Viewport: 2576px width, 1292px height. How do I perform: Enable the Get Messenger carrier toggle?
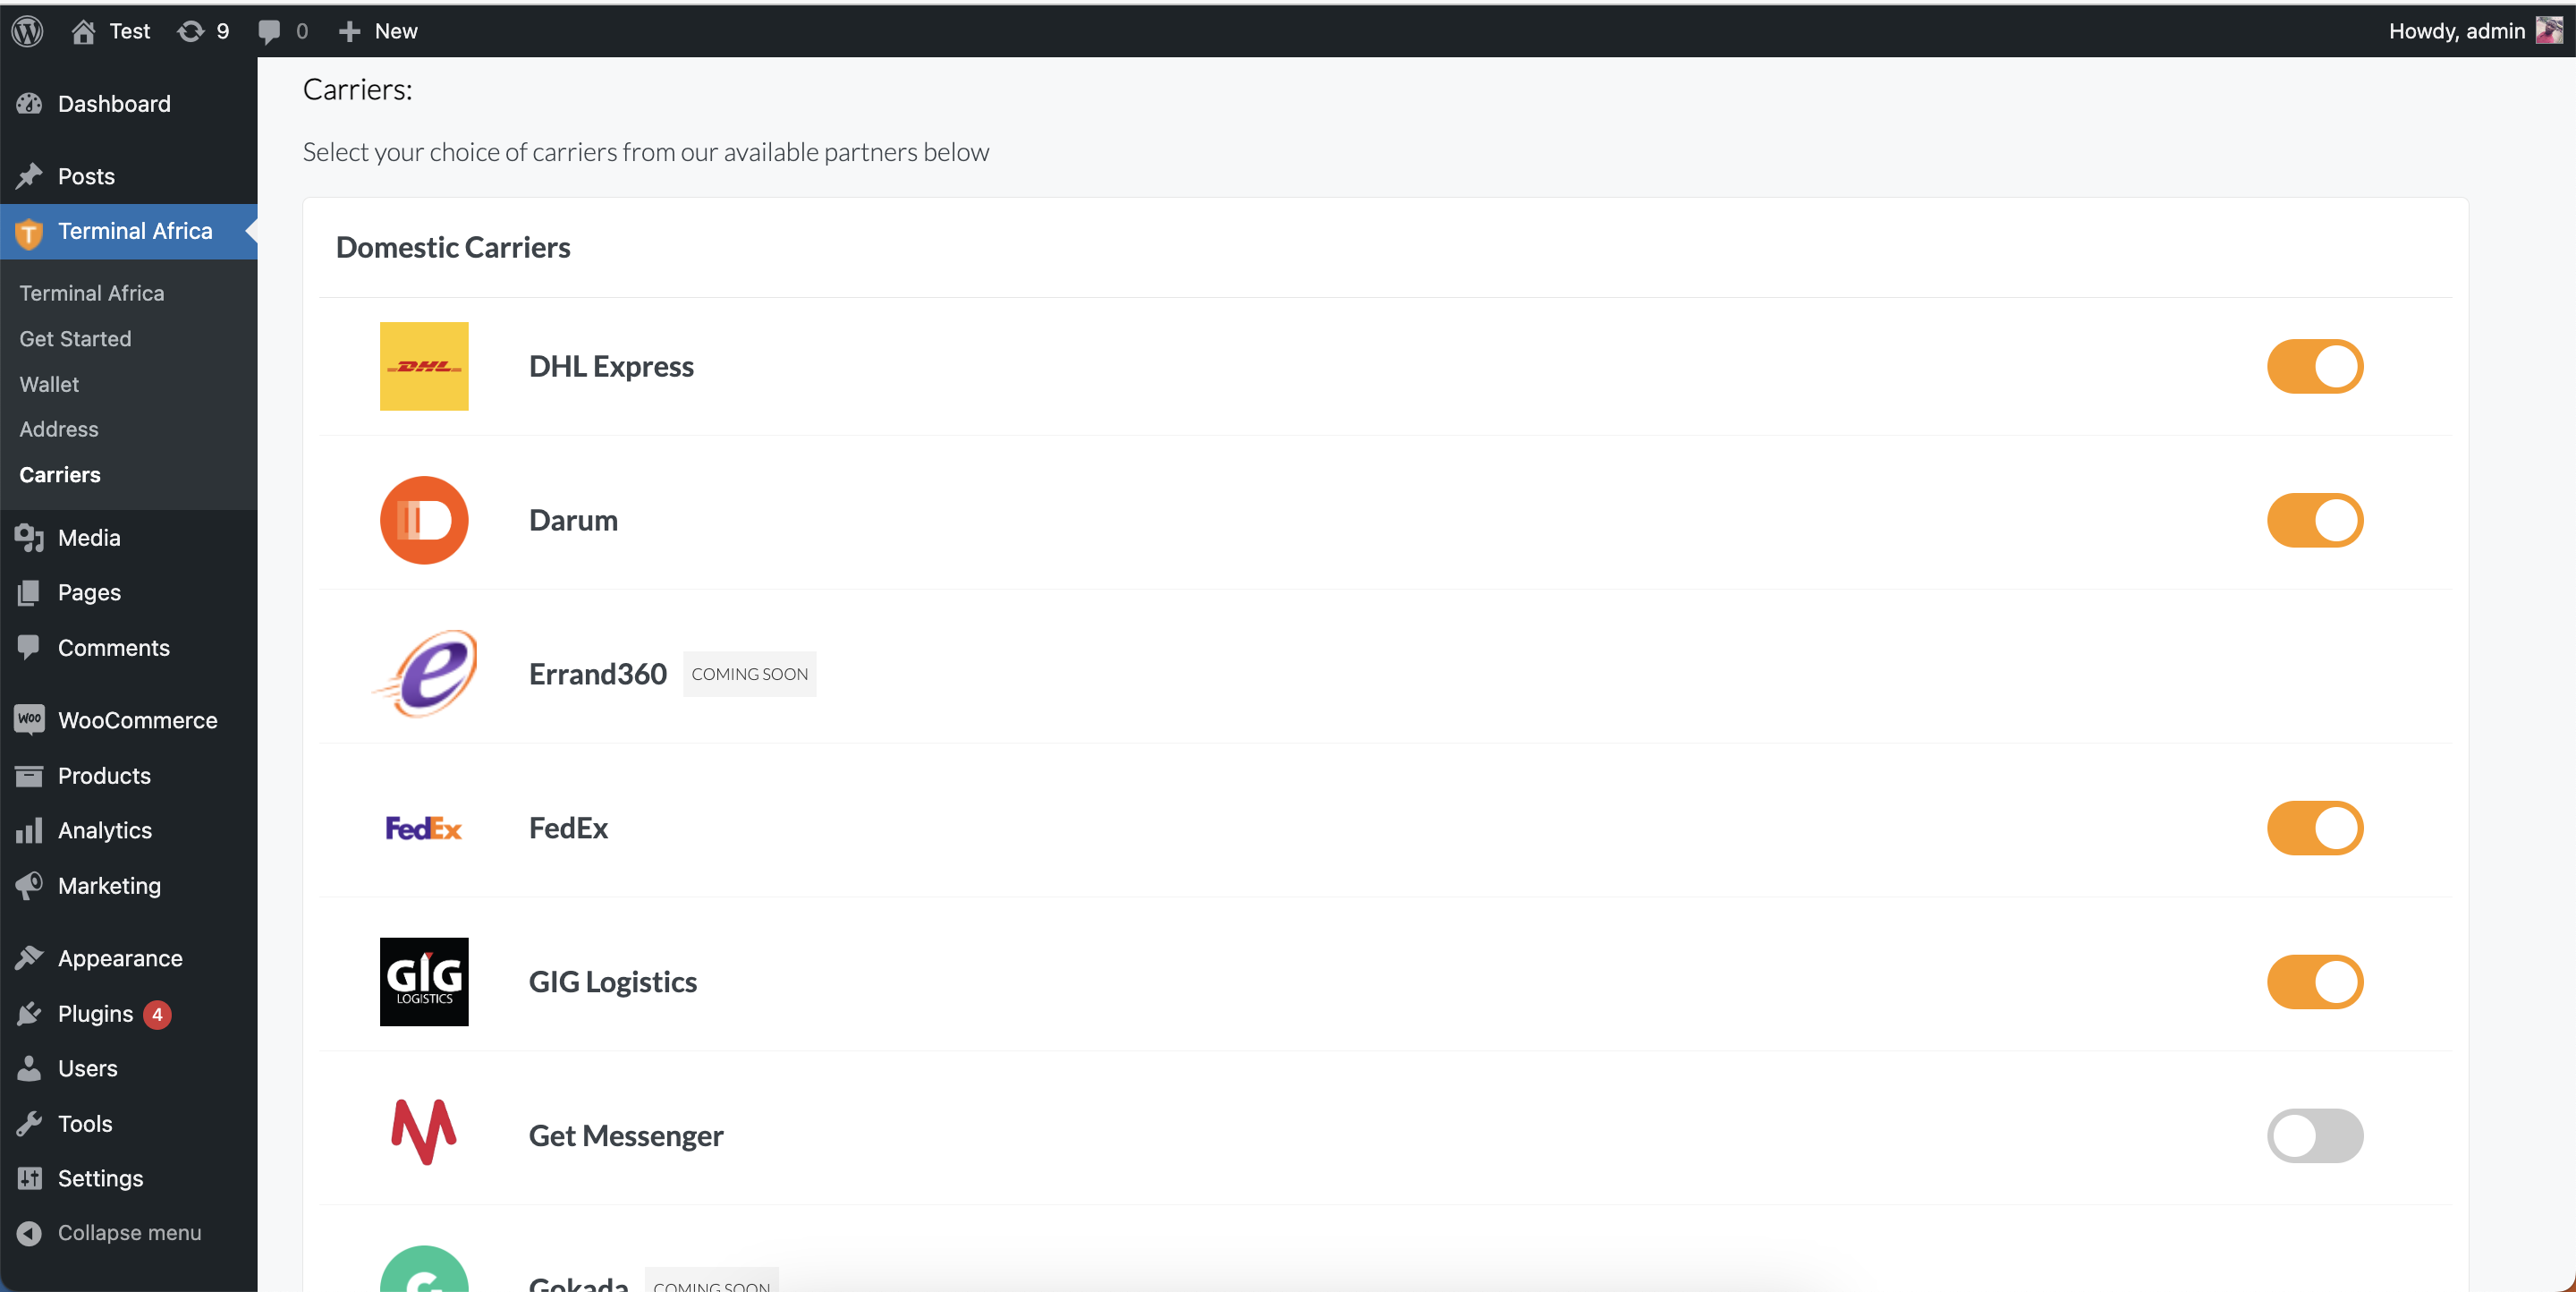click(2314, 1135)
